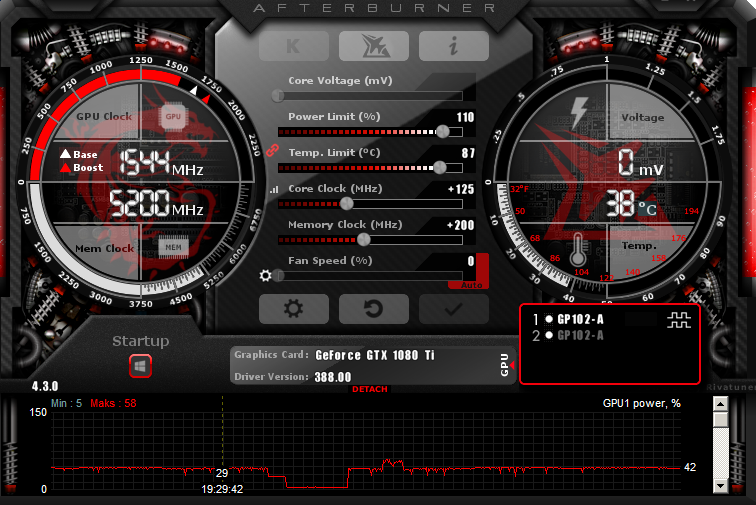
Task: Click the DETACH monitor link
Action: 370,389
